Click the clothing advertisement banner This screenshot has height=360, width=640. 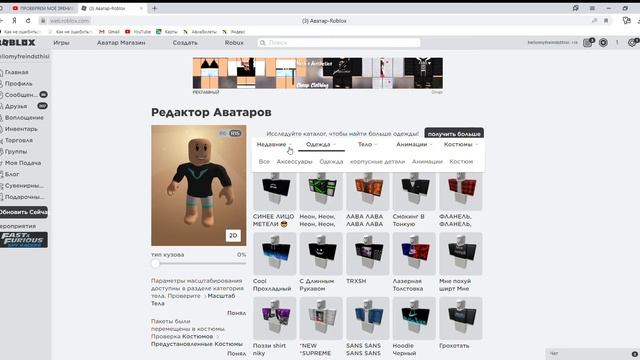[318, 73]
